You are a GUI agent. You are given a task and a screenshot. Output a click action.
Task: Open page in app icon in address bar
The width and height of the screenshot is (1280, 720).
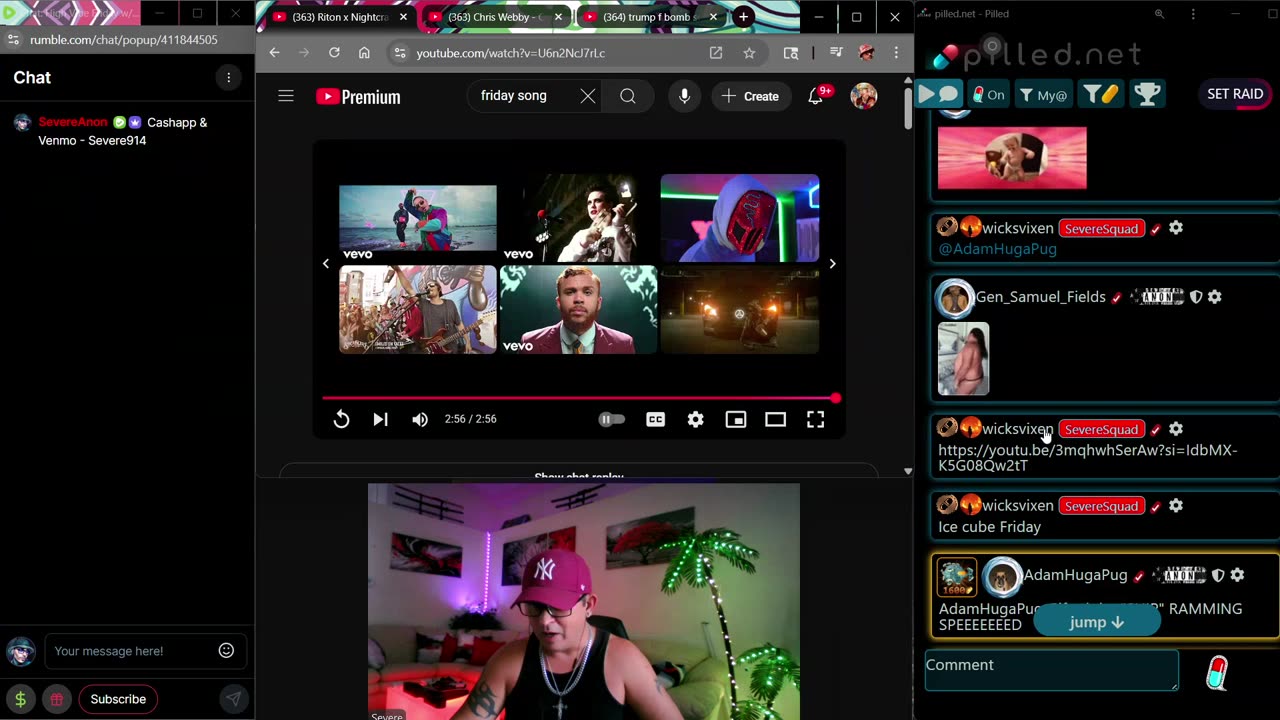[716, 53]
